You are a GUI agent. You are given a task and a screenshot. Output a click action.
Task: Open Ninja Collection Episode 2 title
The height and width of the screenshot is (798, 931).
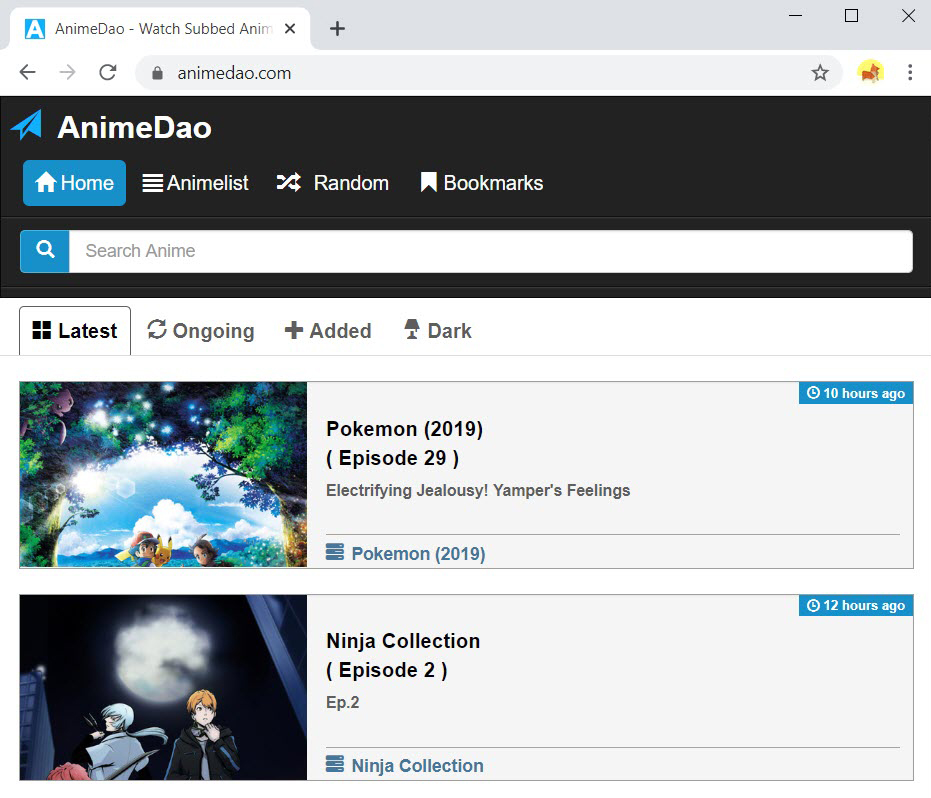coord(403,656)
